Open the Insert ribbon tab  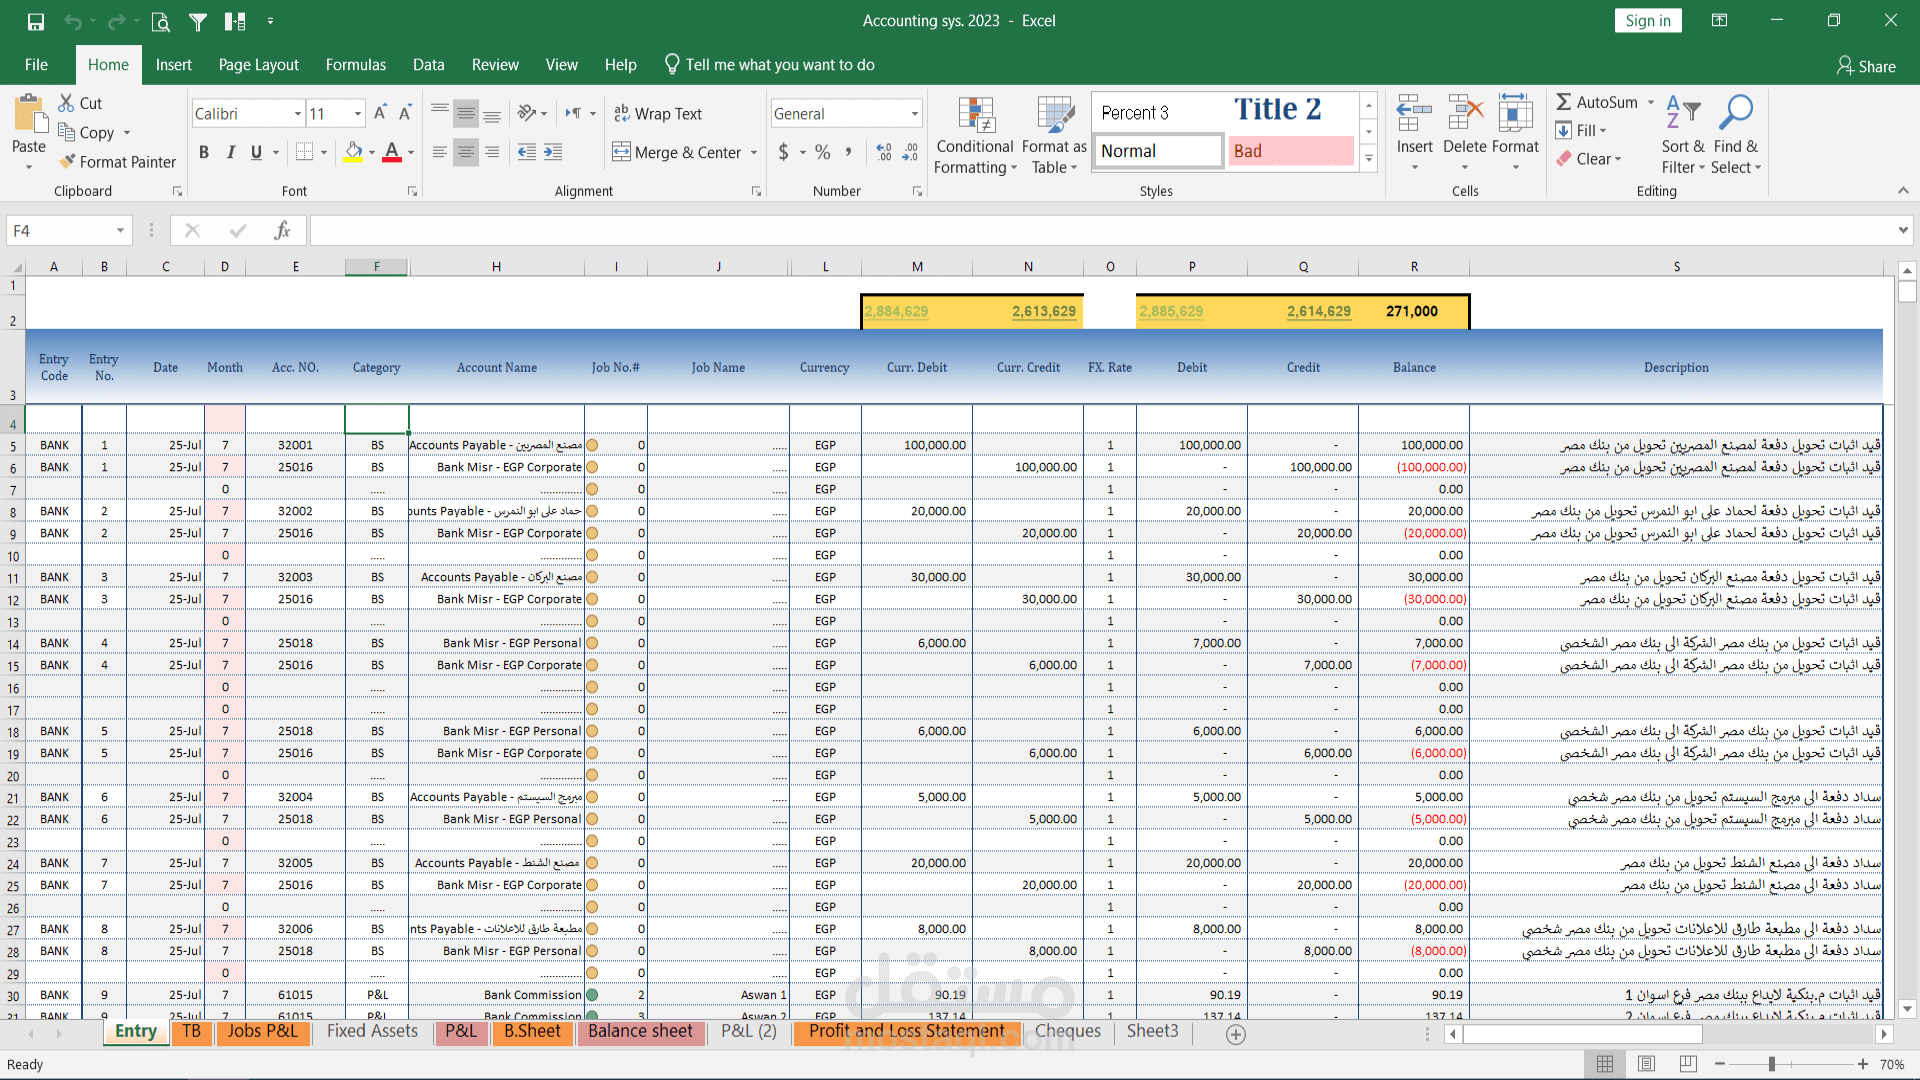pyautogui.click(x=173, y=65)
